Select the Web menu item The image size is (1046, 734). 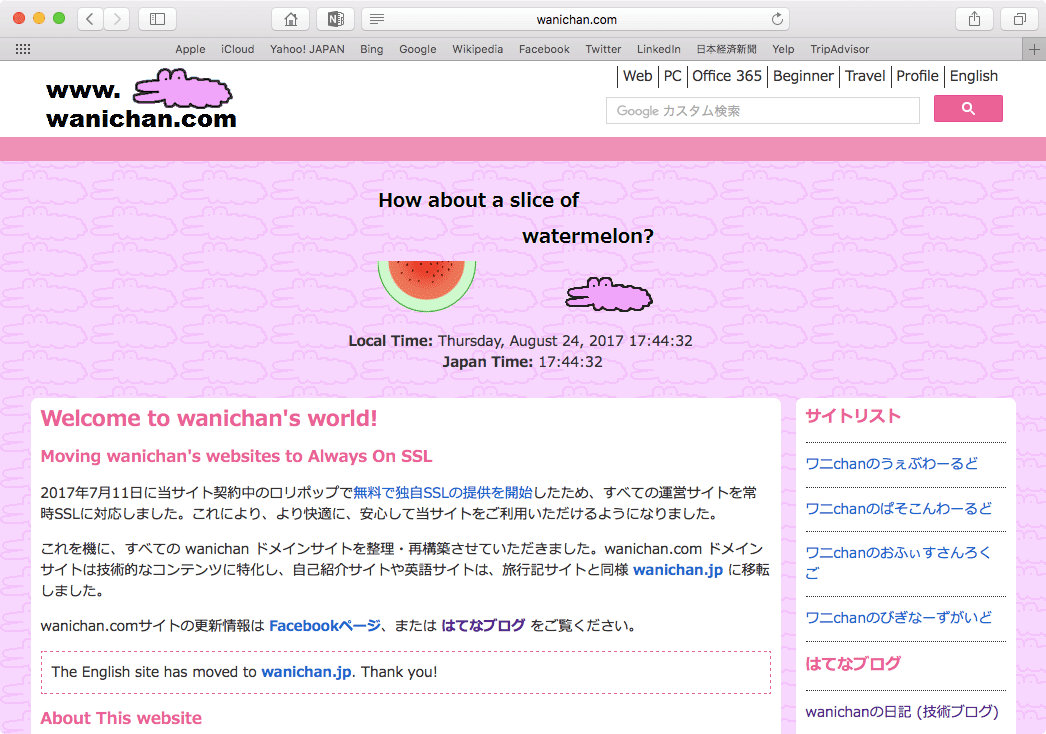(x=638, y=76)
